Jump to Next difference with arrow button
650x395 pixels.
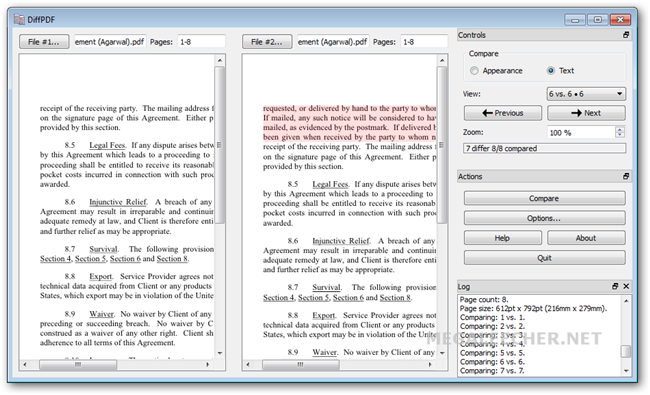coord(586,113)
